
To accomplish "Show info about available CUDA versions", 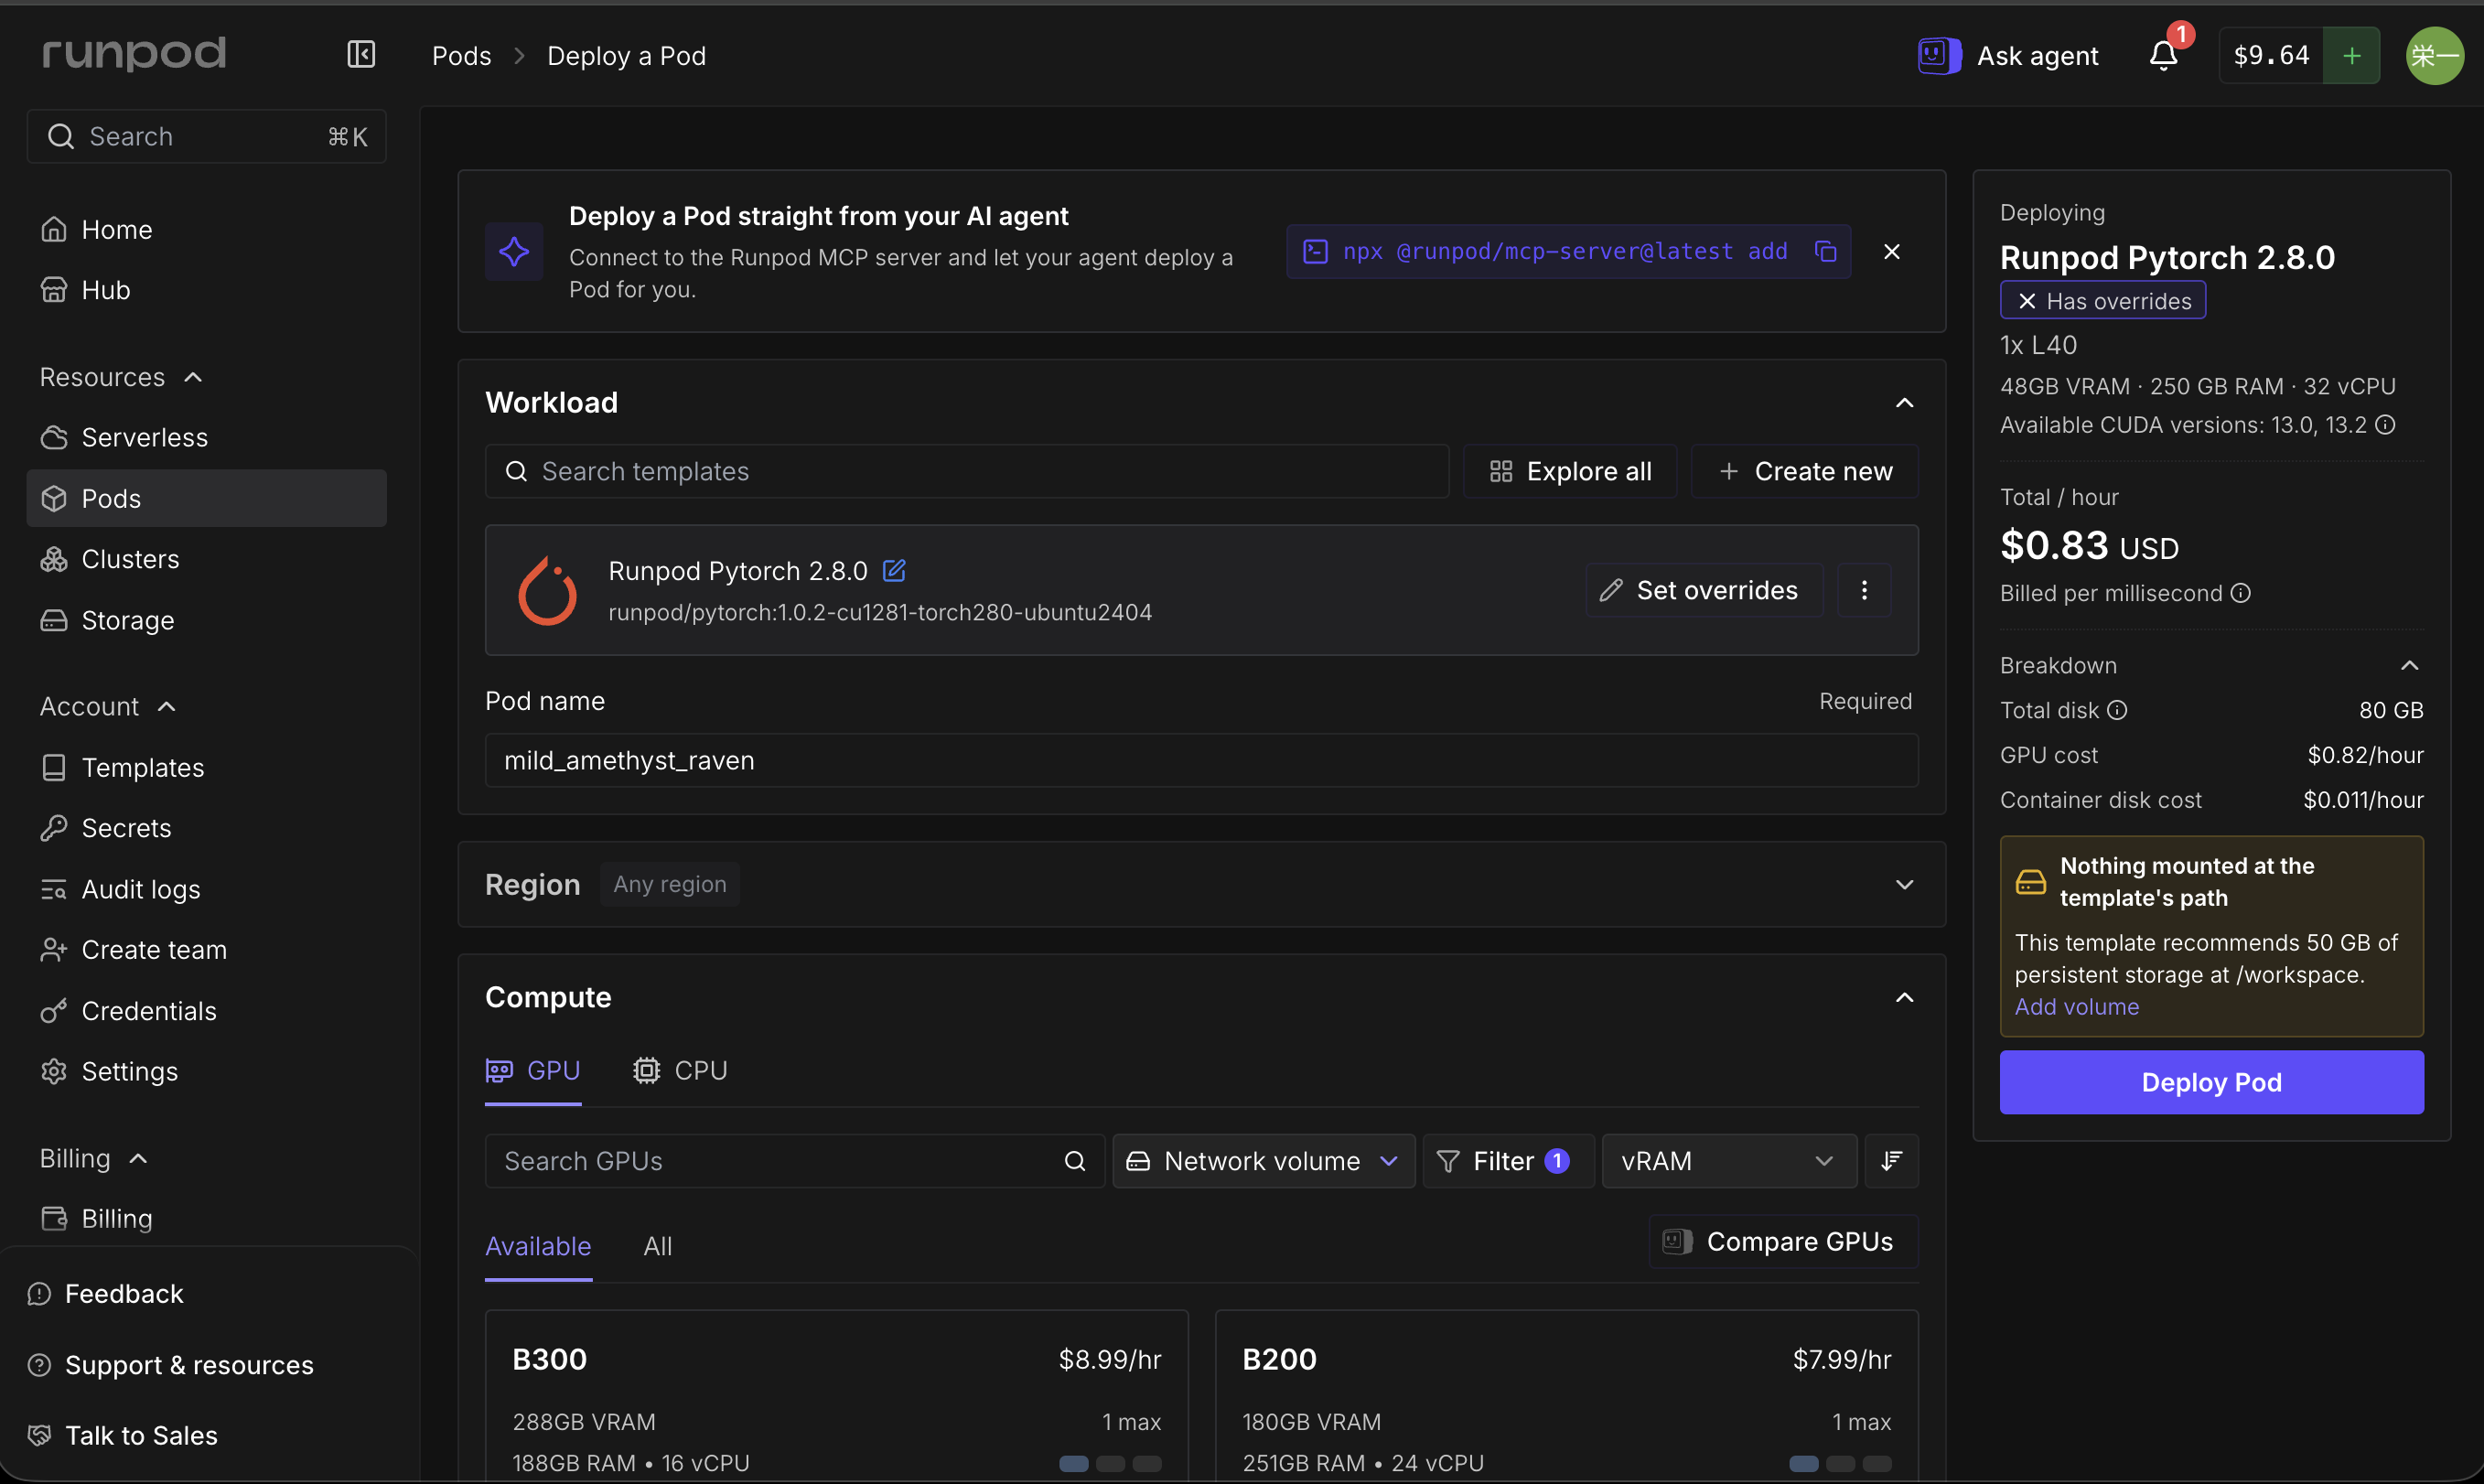I will pyautogui.click(x=2385, y=425).
